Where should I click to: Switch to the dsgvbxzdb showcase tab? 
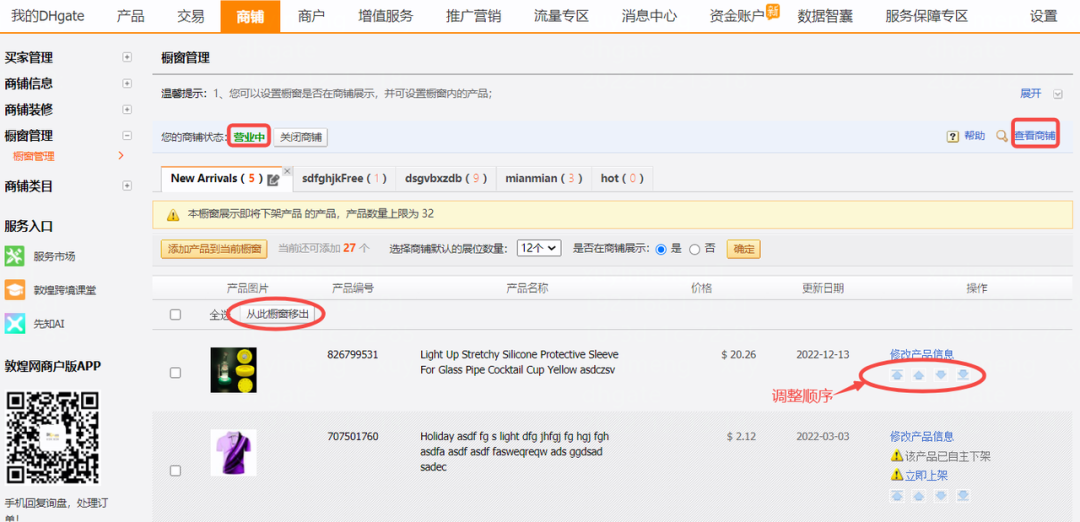[x=446, y=178]
